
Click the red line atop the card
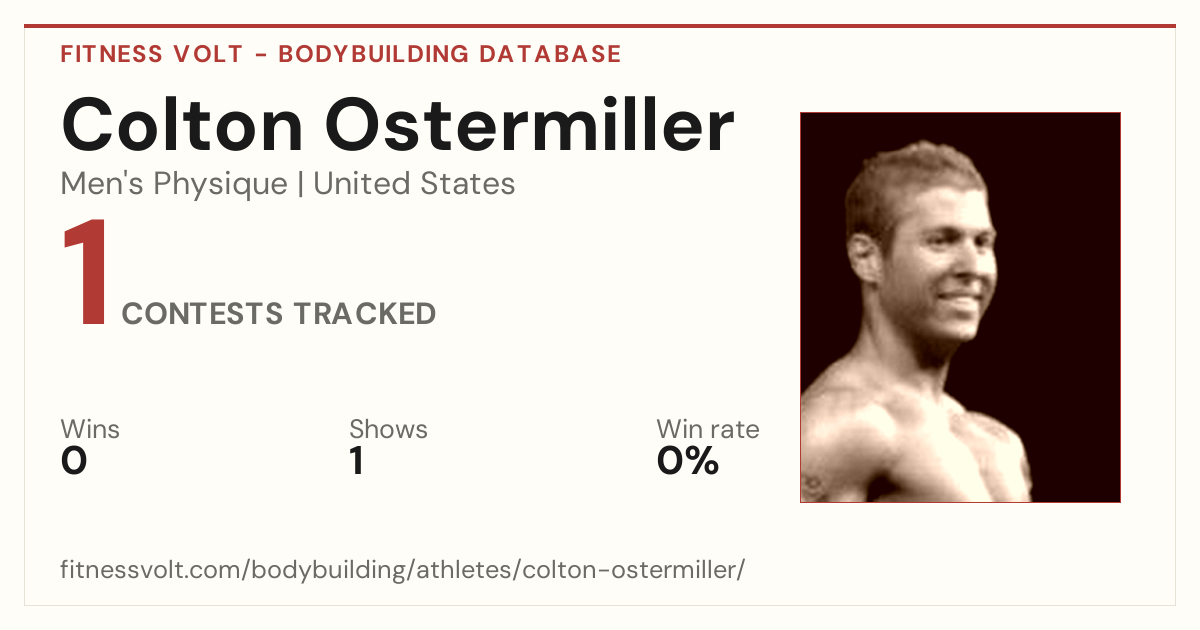(x=600, y=26)
